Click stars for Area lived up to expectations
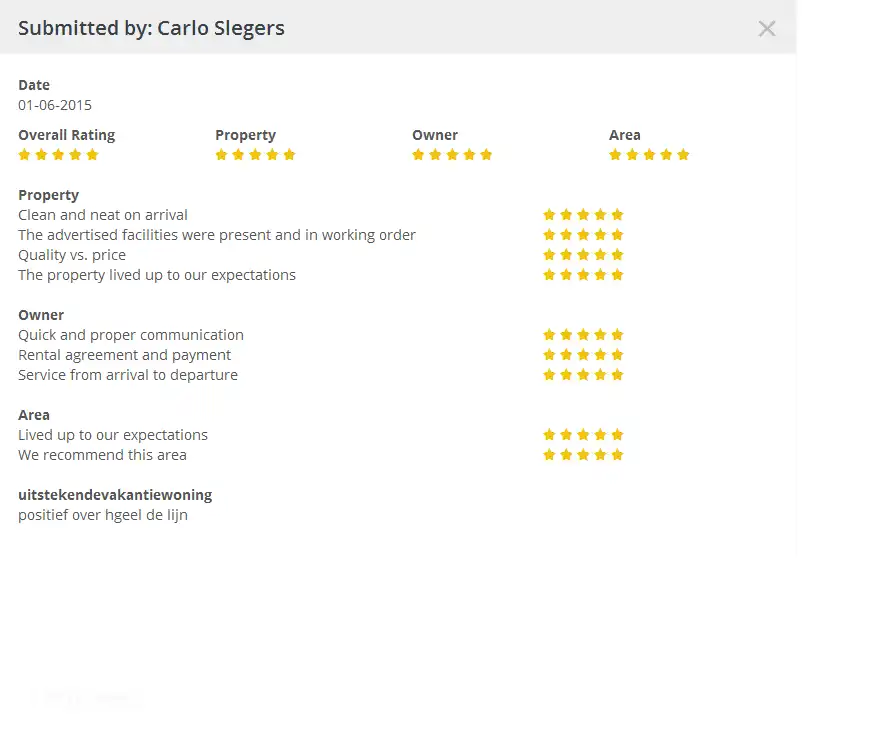 (583, 435)
